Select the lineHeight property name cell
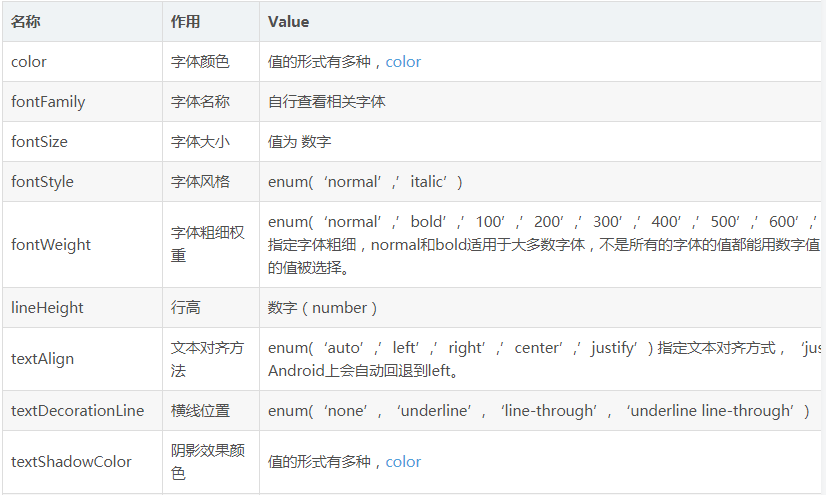This screenshot has width=826, height=495. coord(82,308)
